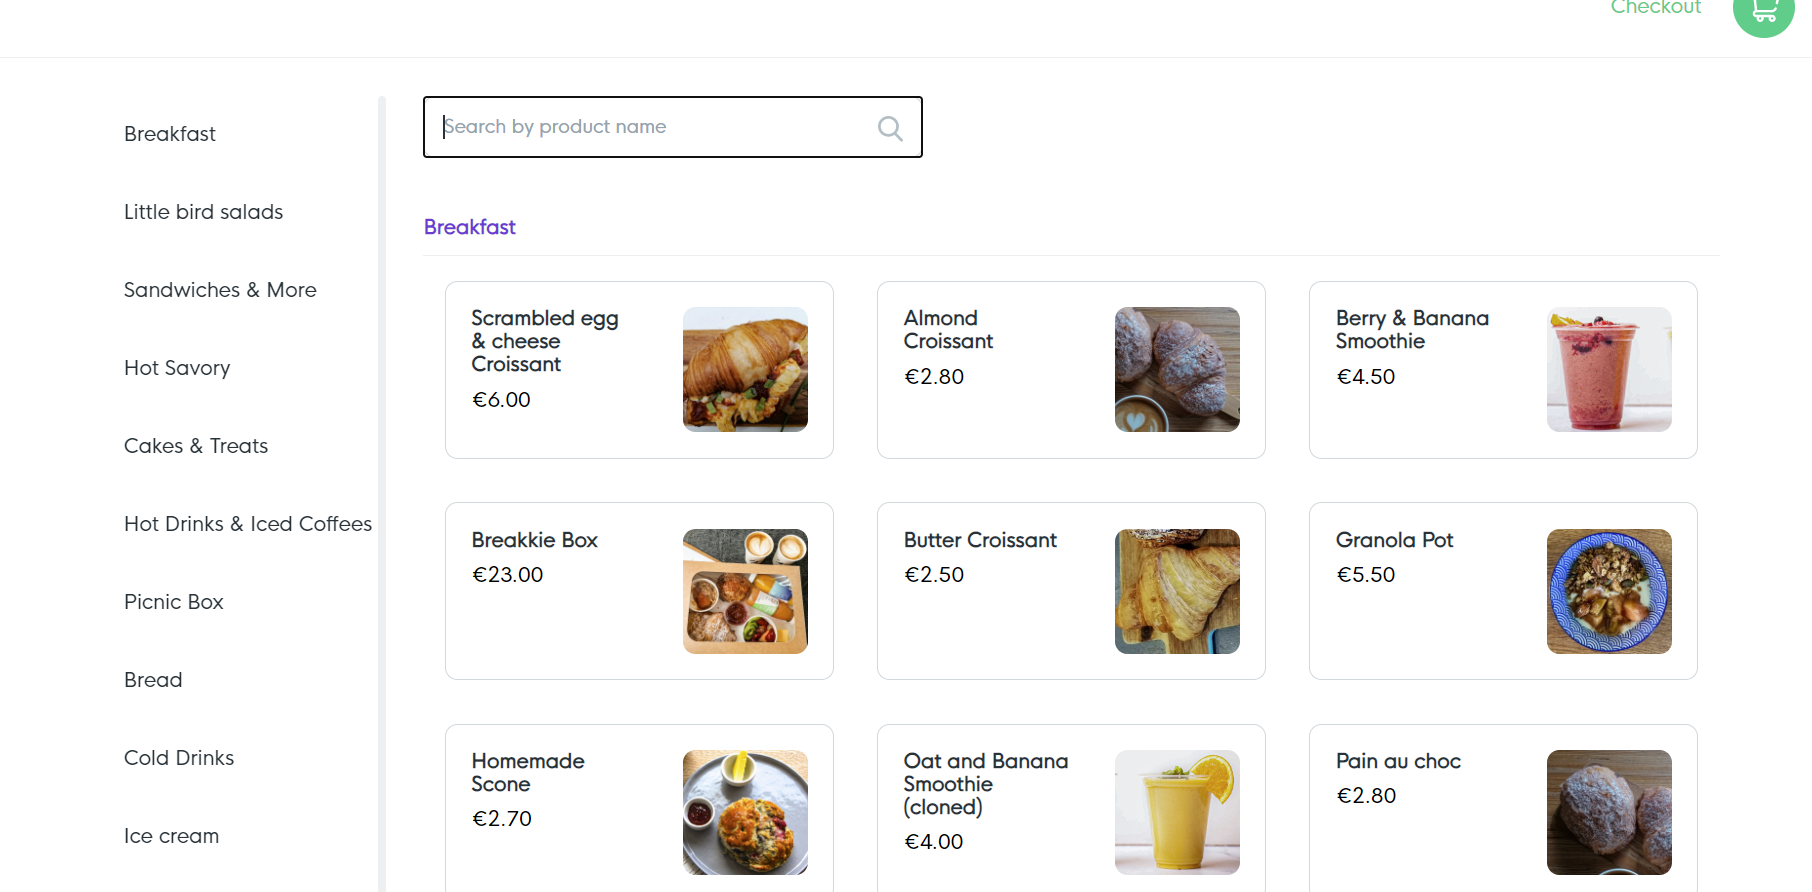Select the Sandwiches & More category
The image size is (1812, 892).
pos(220,289)
